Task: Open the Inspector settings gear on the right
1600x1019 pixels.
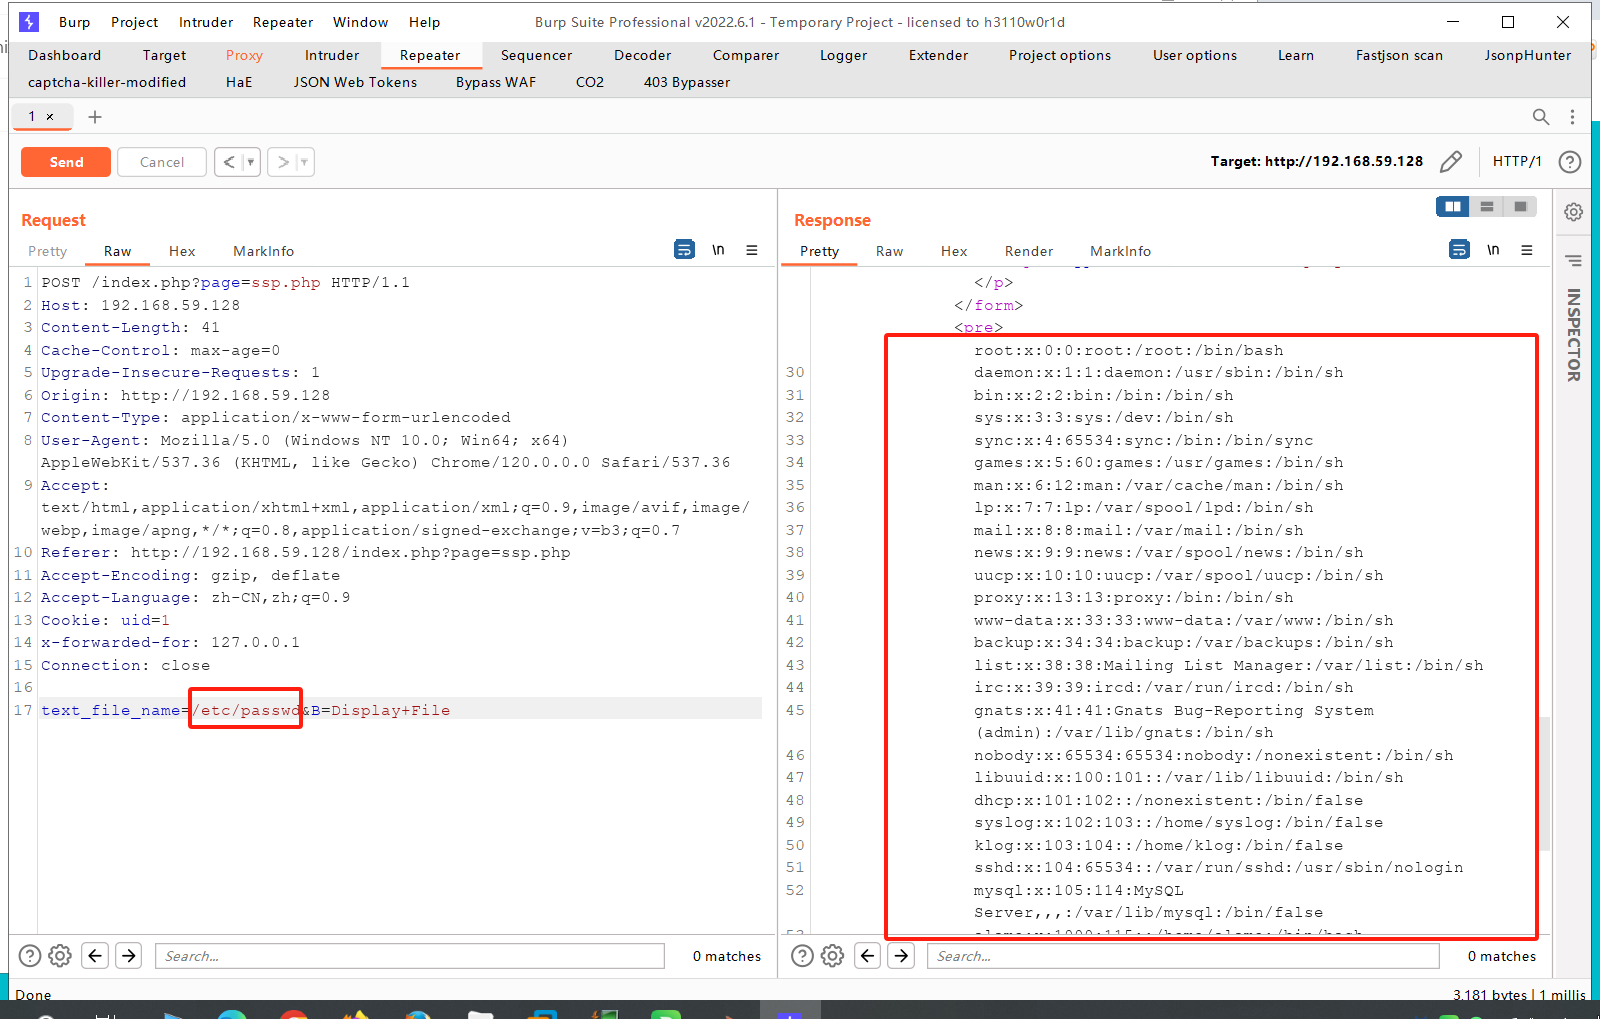Action: [x=1573, y=211]
